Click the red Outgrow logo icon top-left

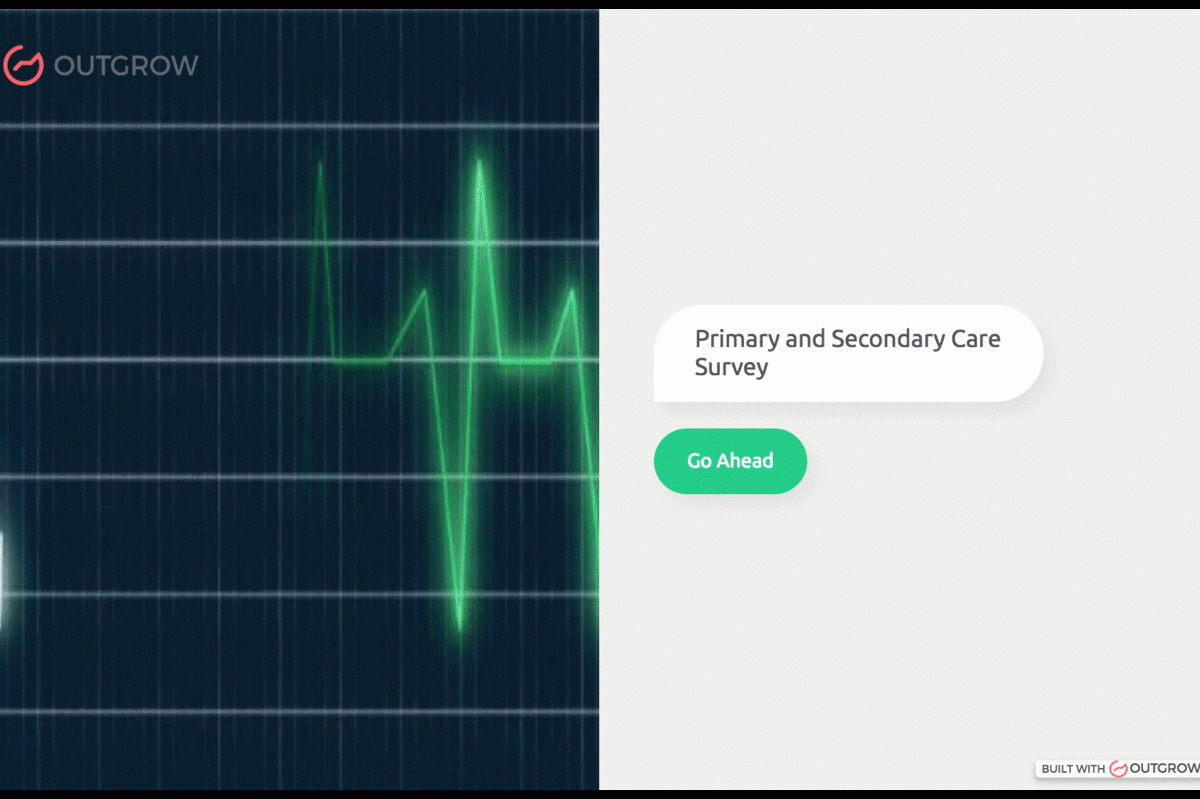[x=22, y=65]
